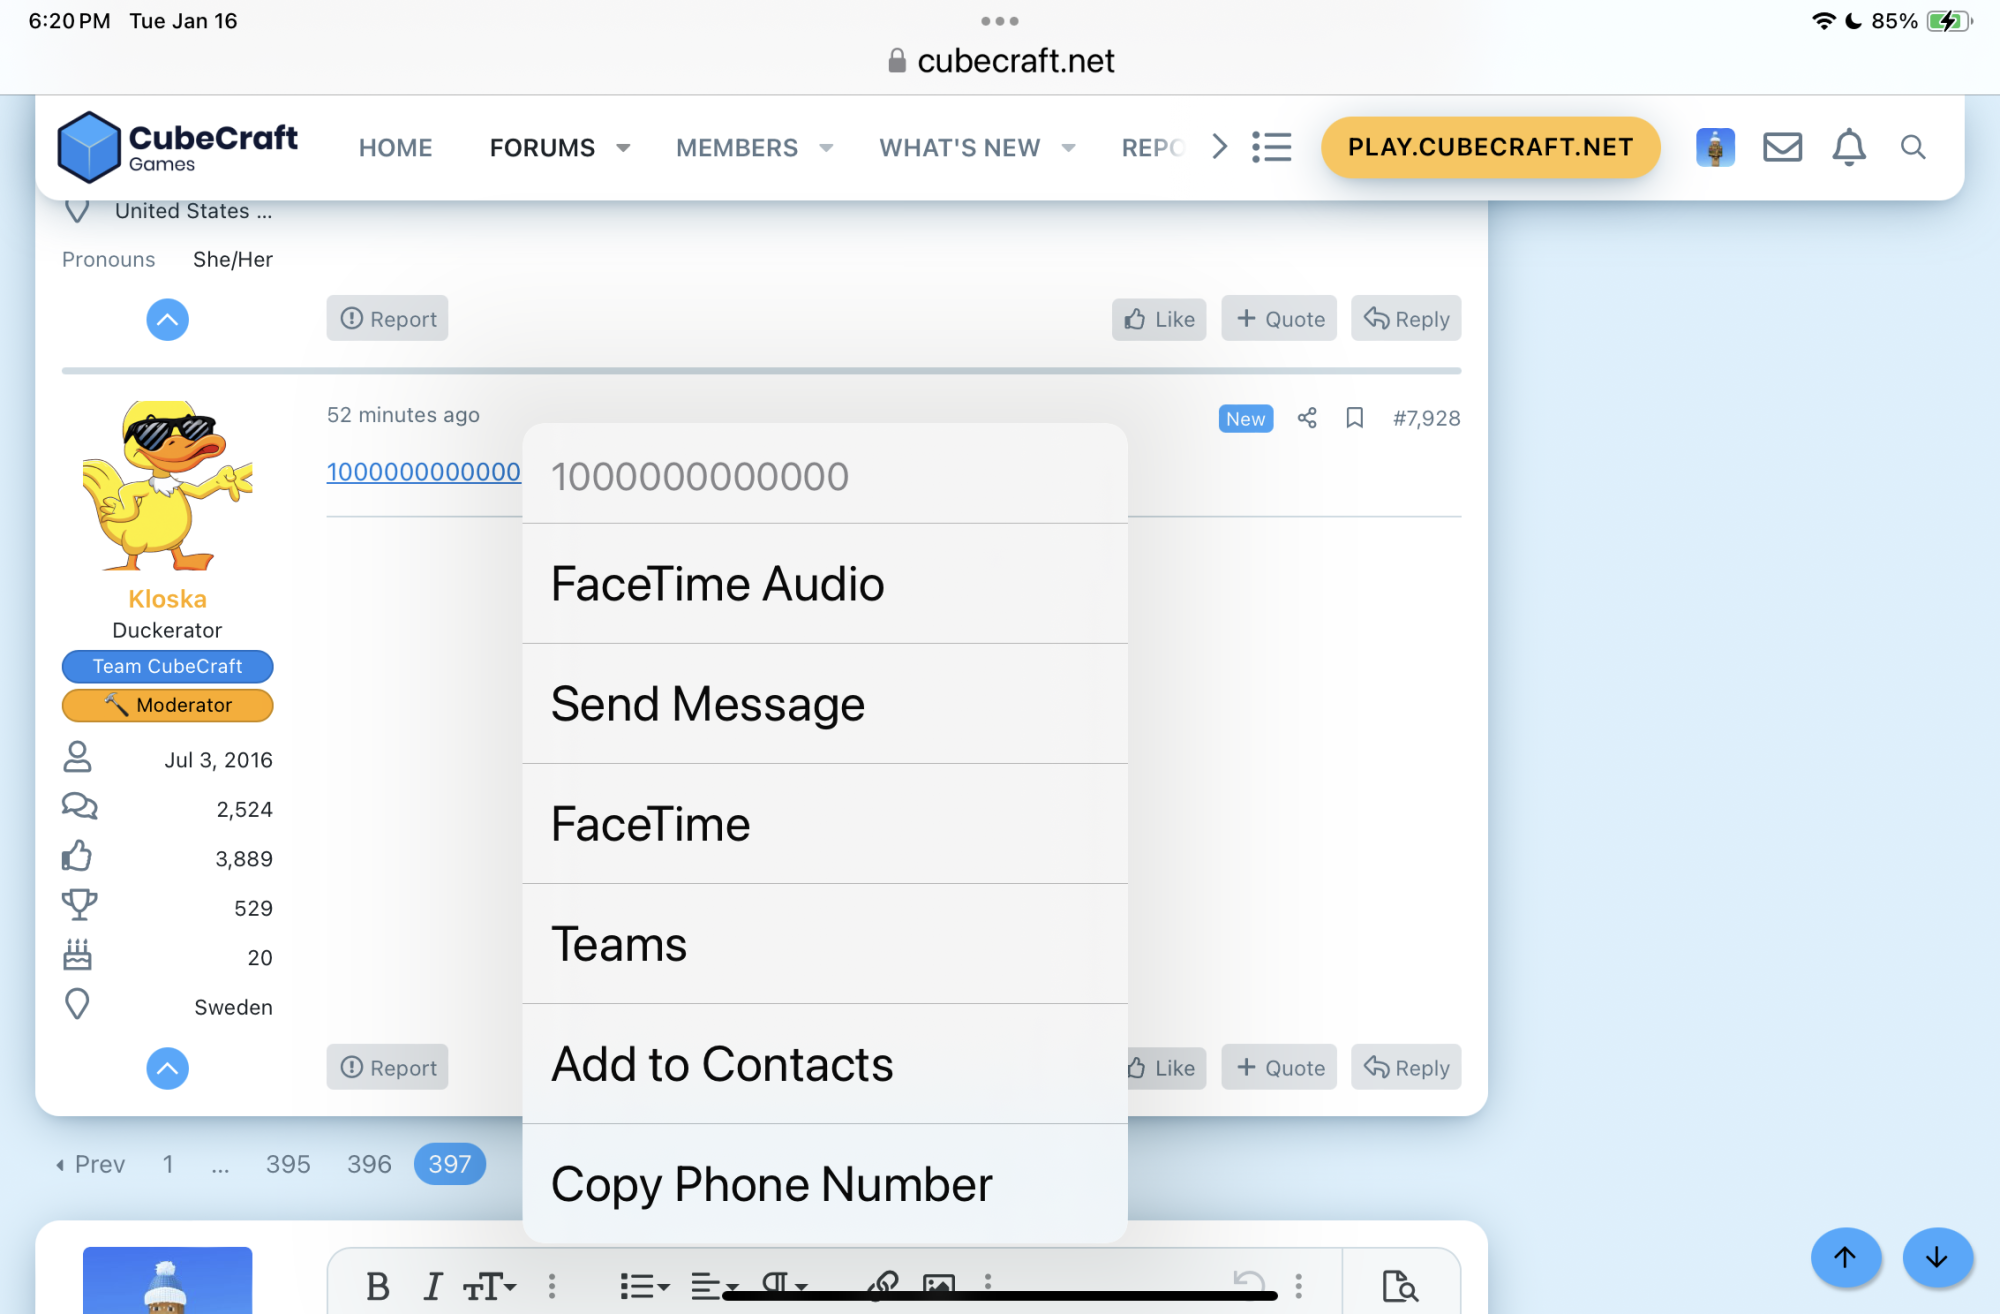Jump to bottom of the page arrow
Screen dimensions: 2000x1314
point(1937,1257)
